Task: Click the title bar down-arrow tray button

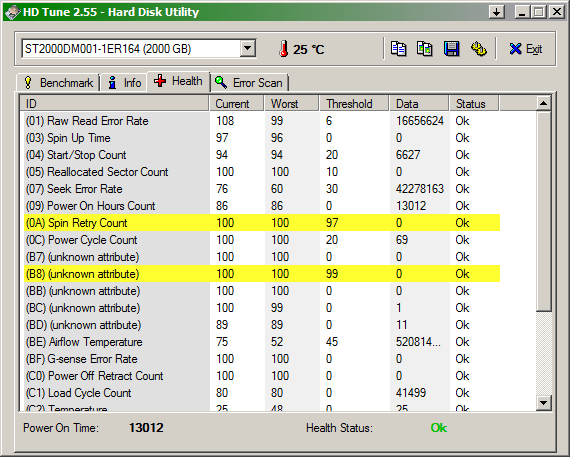Action: [x=497, y=12]
